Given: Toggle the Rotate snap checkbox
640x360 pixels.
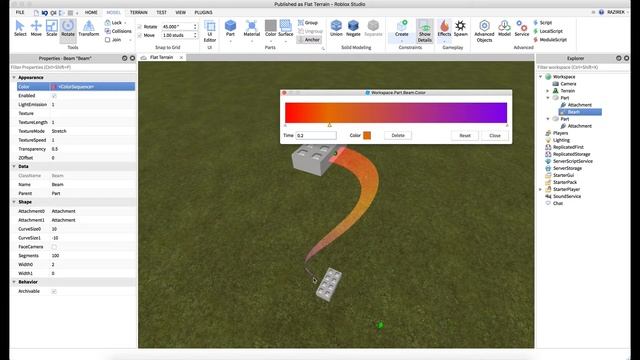Looking at the screenshot, I should coord(140,27).
